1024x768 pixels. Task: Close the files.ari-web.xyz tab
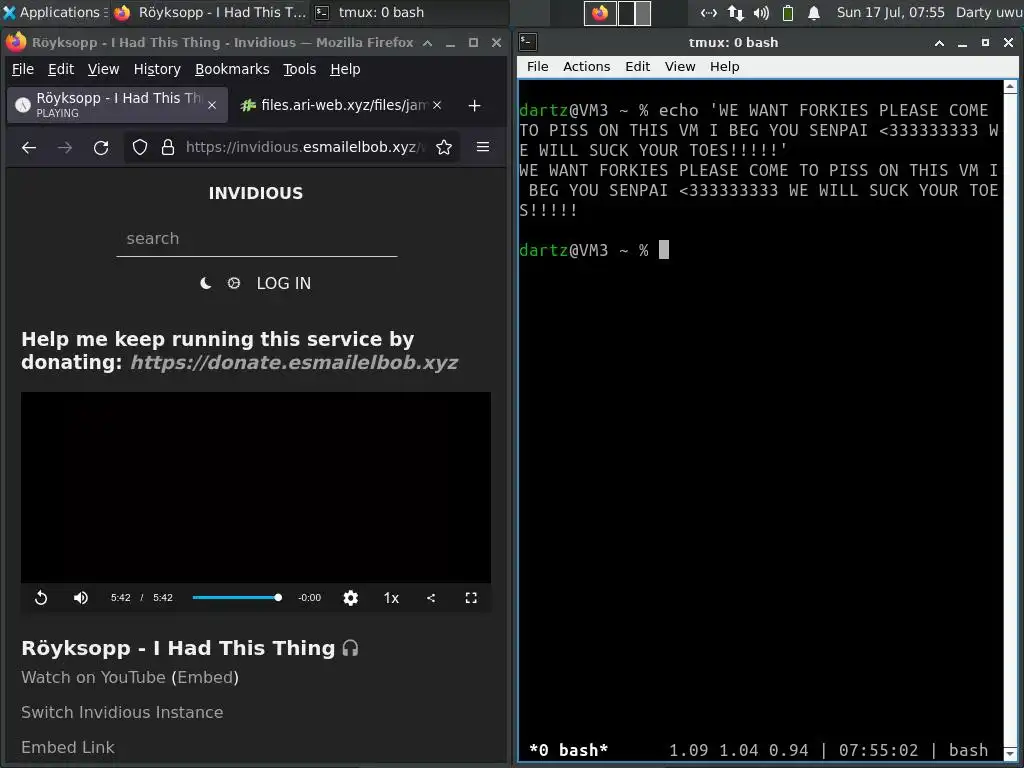point(437,105)
